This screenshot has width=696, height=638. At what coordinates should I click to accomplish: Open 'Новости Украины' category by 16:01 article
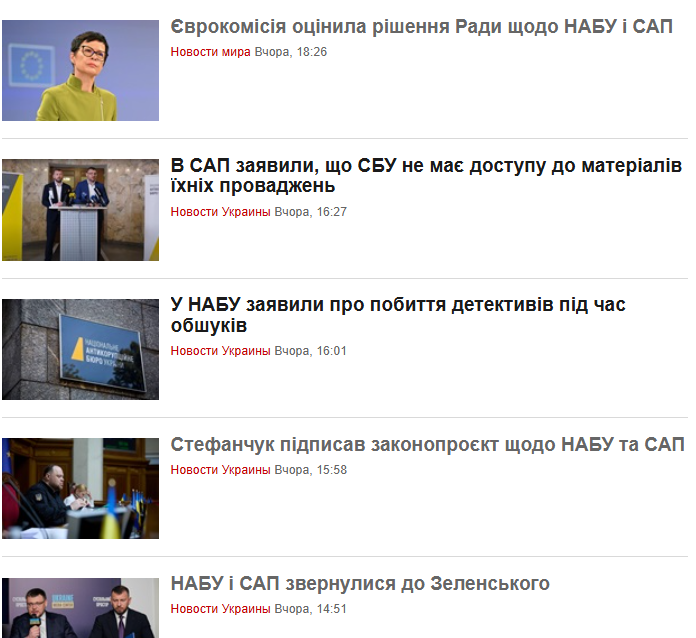[x=220, y=351]
